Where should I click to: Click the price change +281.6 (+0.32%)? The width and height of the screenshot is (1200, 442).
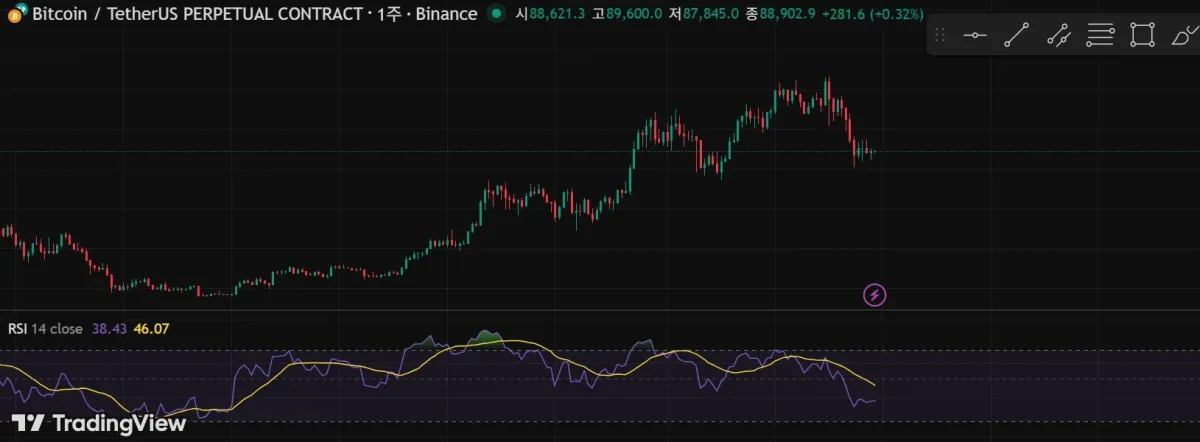click(882, 14)
